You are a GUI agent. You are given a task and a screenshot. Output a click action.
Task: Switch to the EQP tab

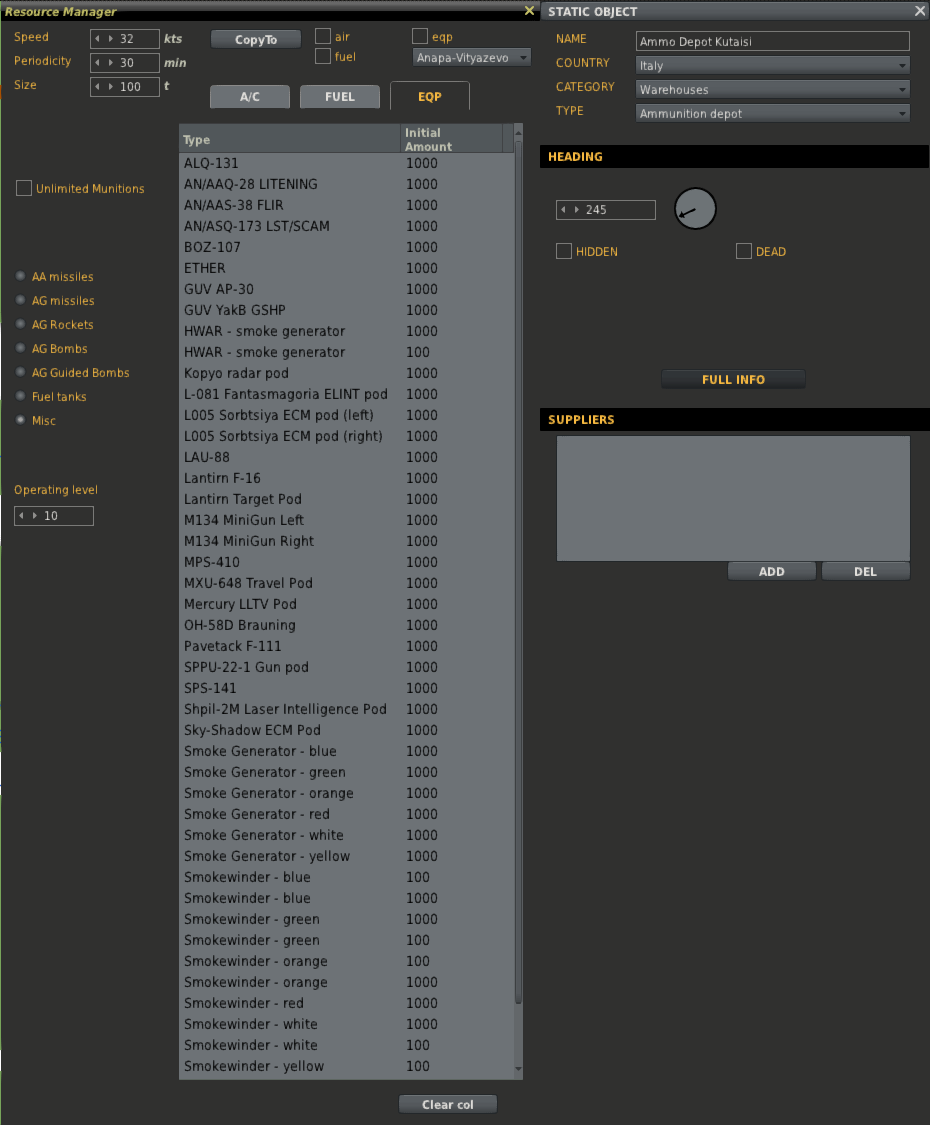430,96
